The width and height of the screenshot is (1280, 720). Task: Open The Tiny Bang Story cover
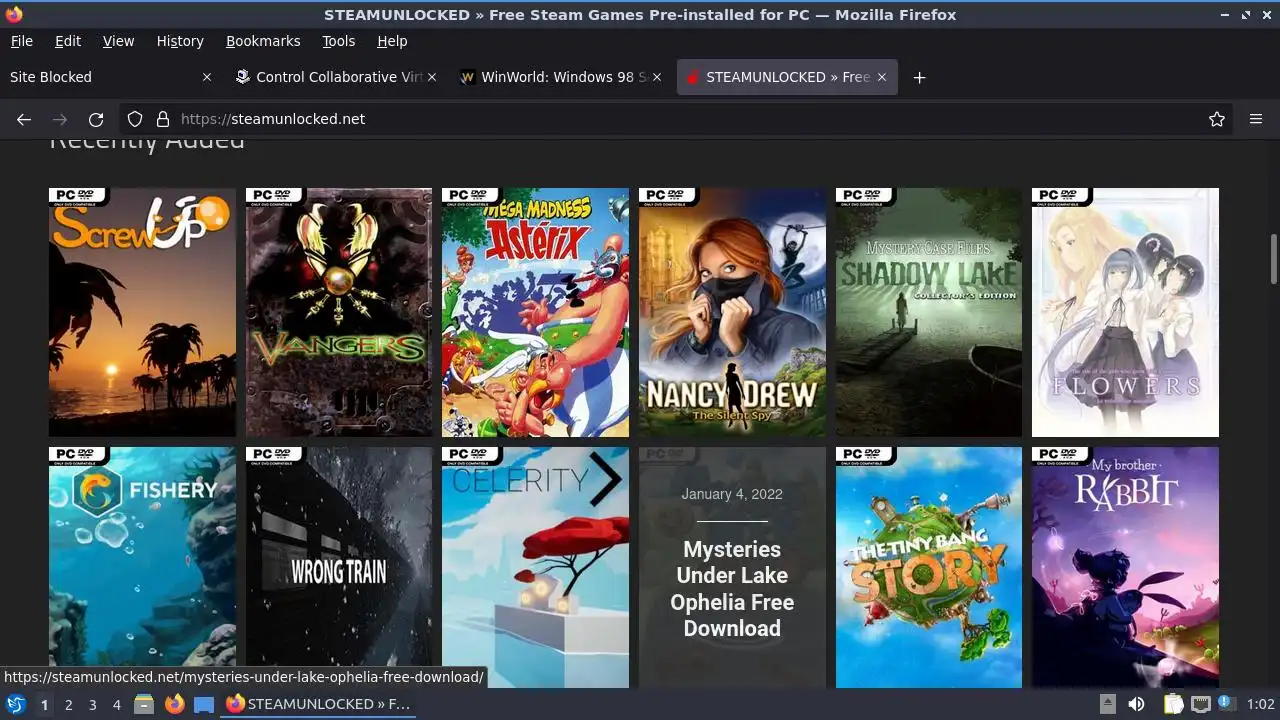click(929, 567)
